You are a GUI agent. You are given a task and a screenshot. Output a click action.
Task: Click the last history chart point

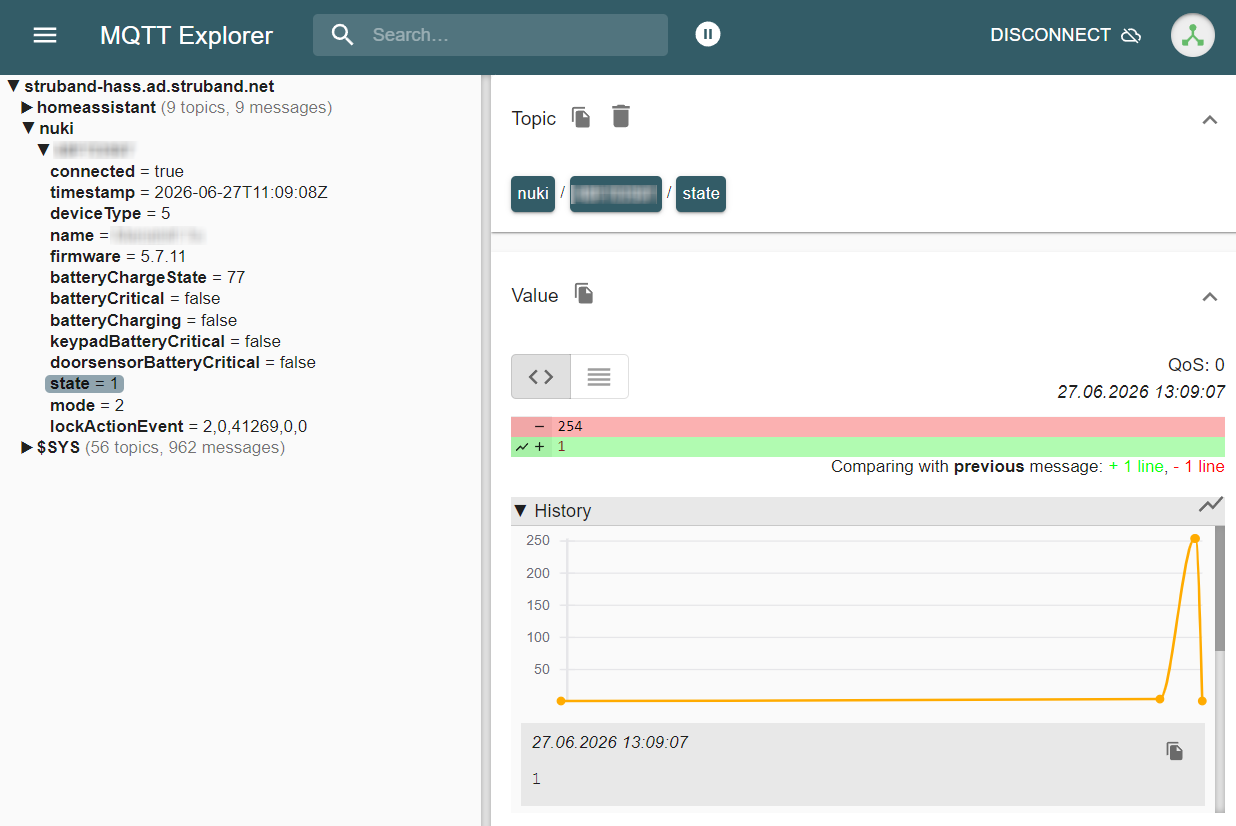click(1202, 701)
